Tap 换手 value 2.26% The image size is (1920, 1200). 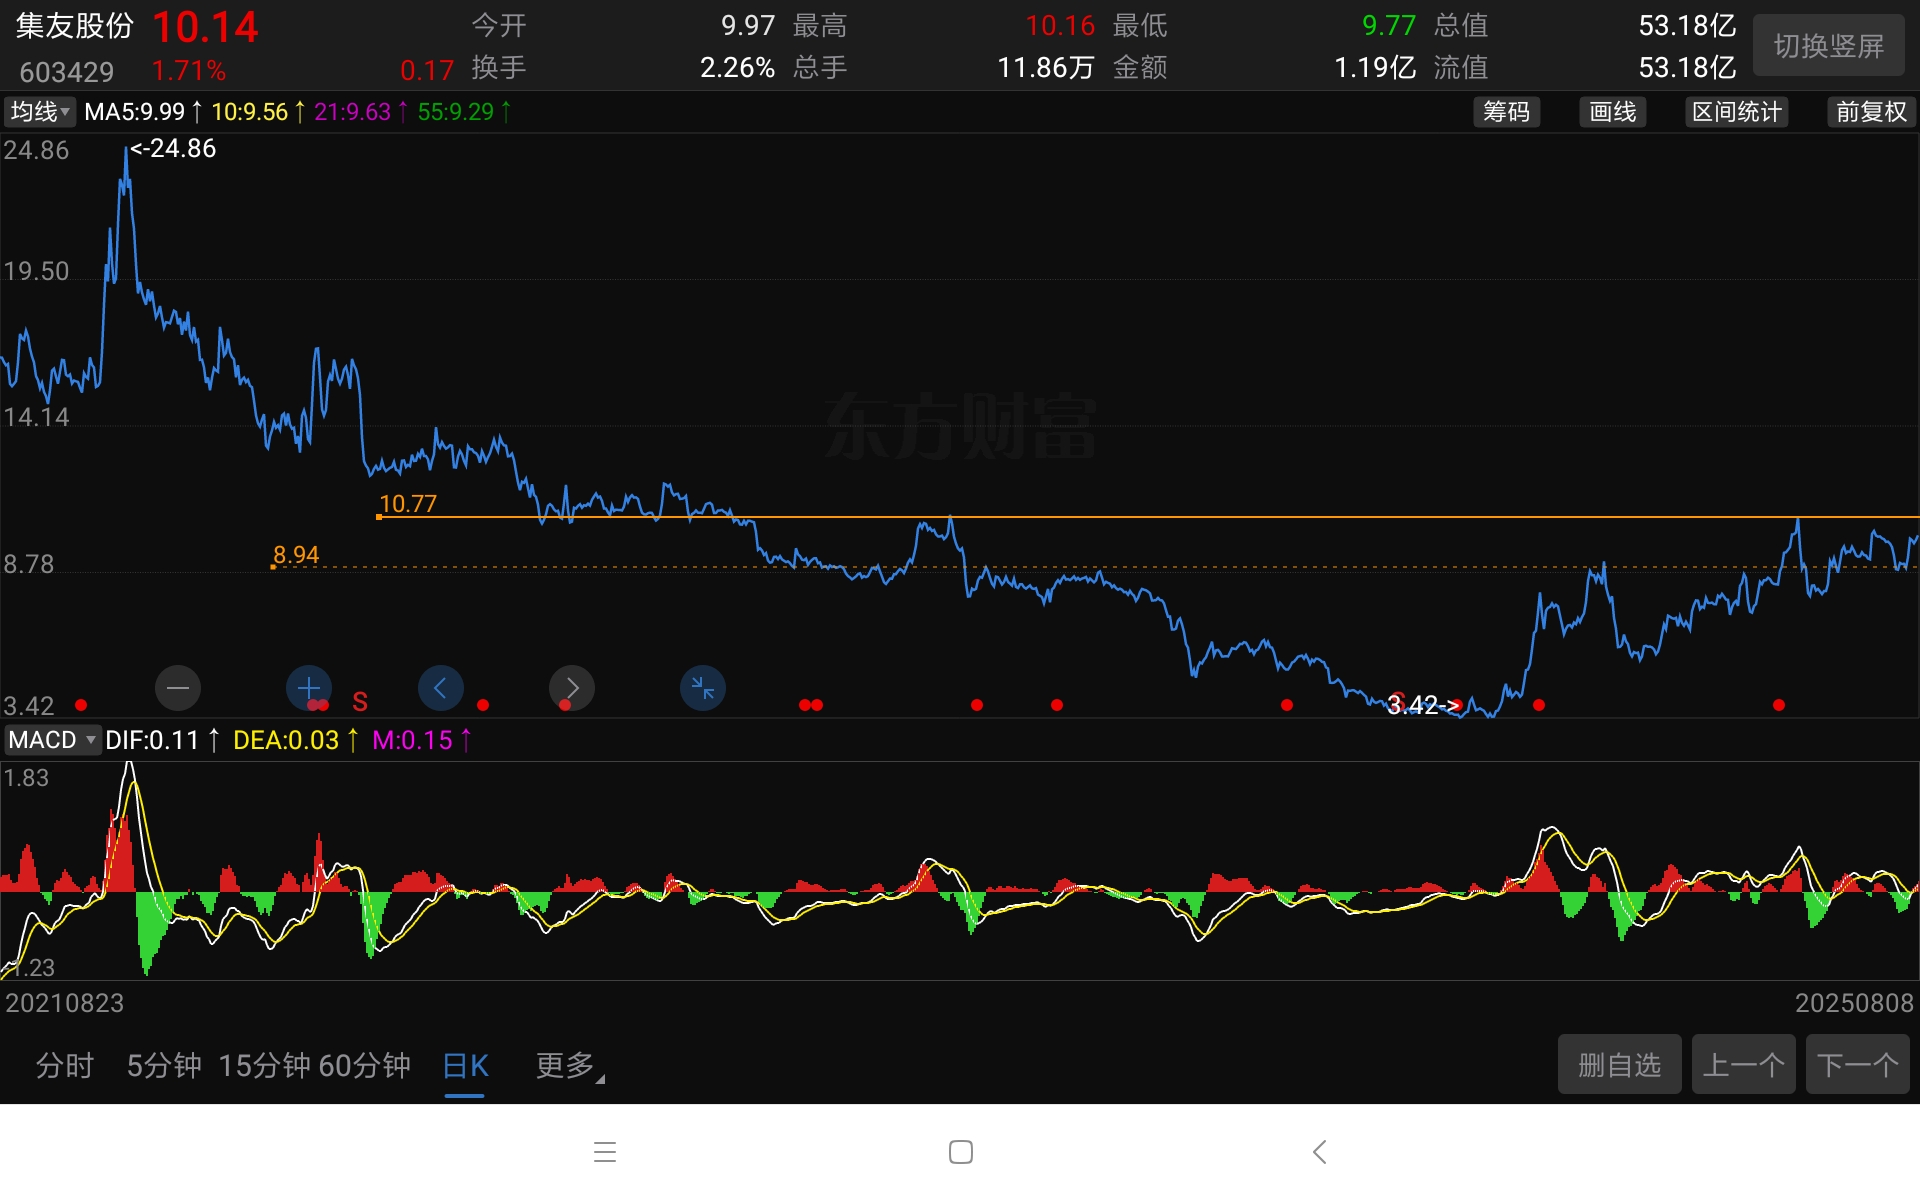737,68
